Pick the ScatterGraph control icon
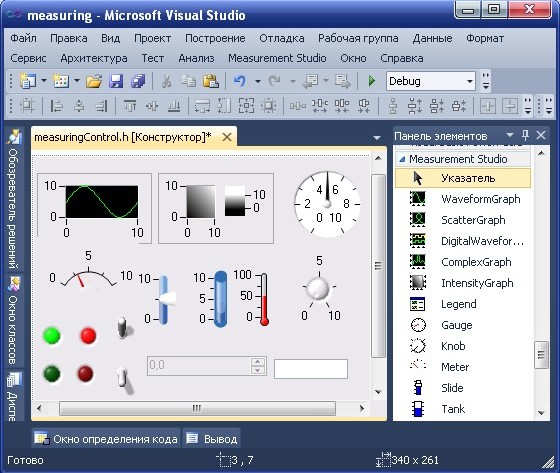This screenshot has width=560, height=473. [418, 220]
